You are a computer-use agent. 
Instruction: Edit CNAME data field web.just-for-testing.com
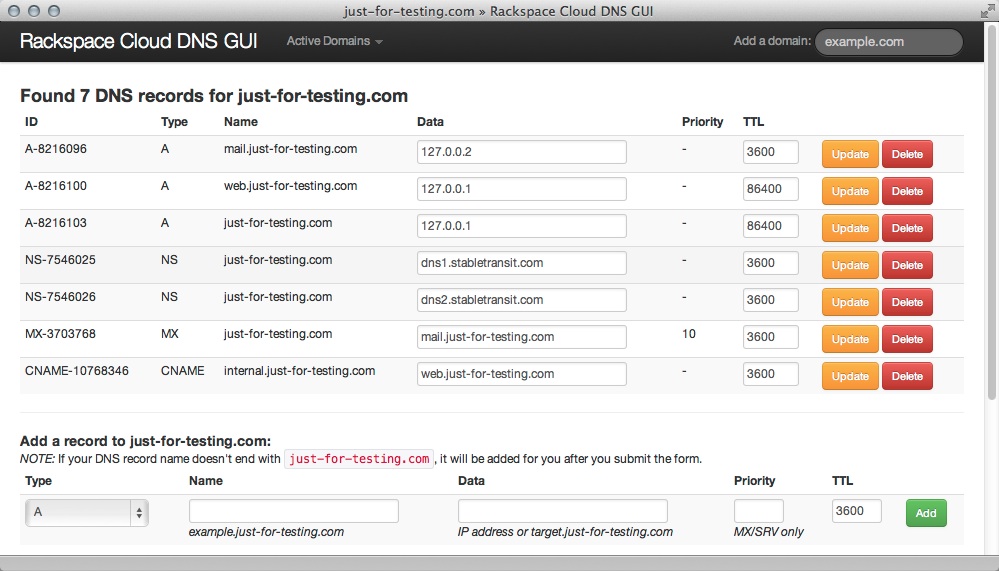pos(522,374)
